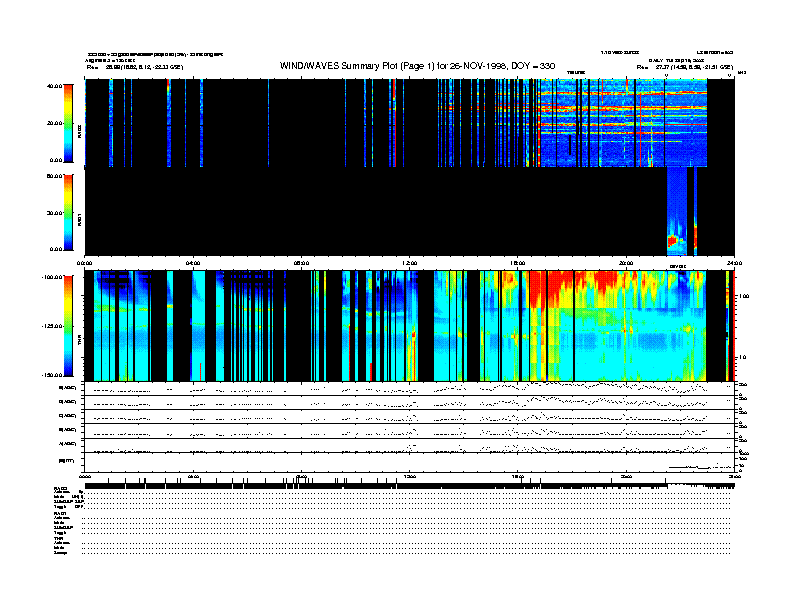The width and height of the screenshot is (792, 612).
Task: Click the WIND/WAVES Summary Plot title
Action: (x=417, y=66)
